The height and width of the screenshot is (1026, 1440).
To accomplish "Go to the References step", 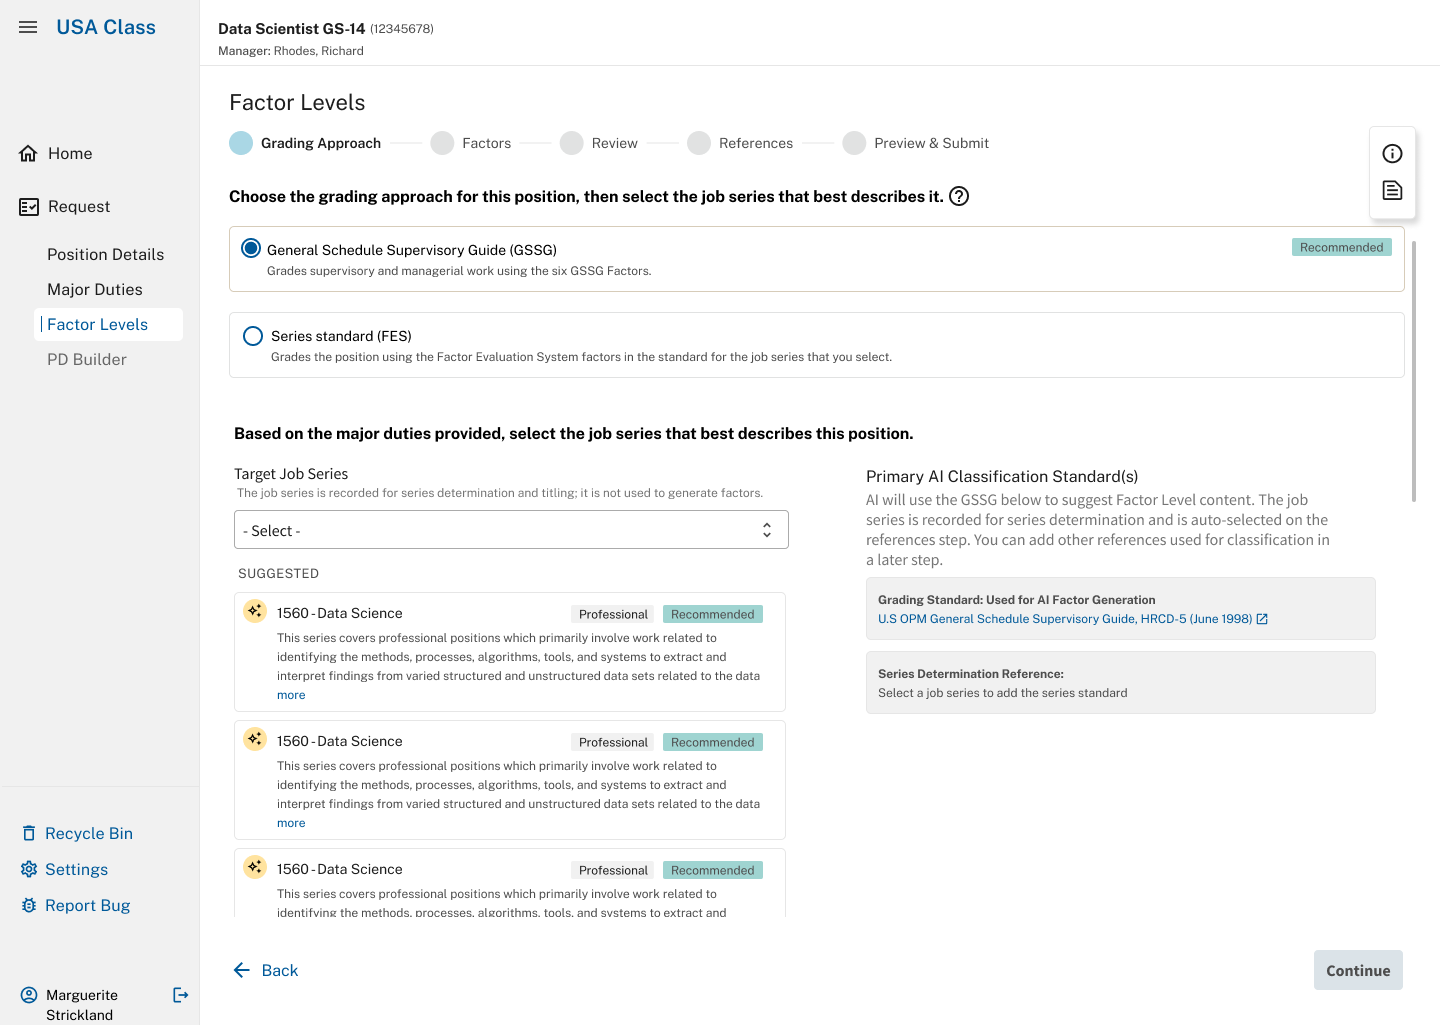I will coord(740,143).
